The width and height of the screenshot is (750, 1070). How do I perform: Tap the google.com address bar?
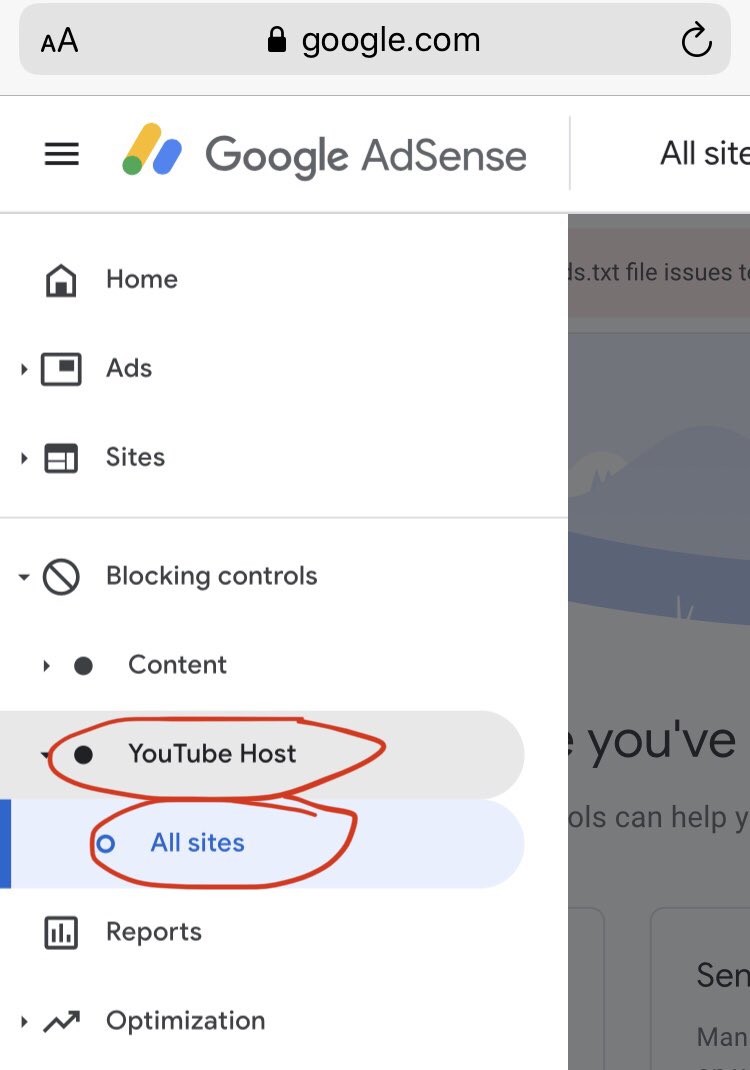pos(375,40)
